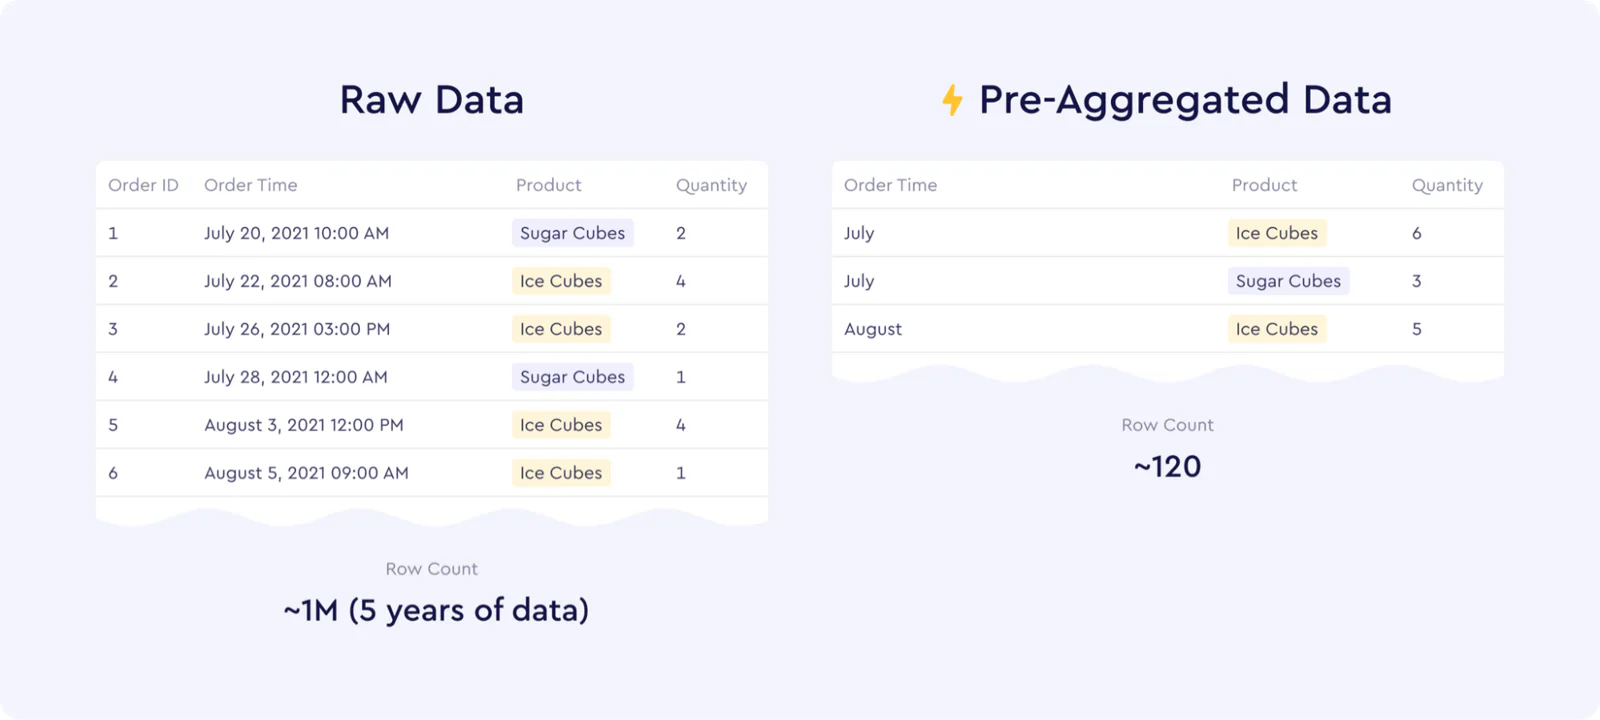
Task: Select the Ice Cubes tag in order 3
Action: (x=561, y=329)
